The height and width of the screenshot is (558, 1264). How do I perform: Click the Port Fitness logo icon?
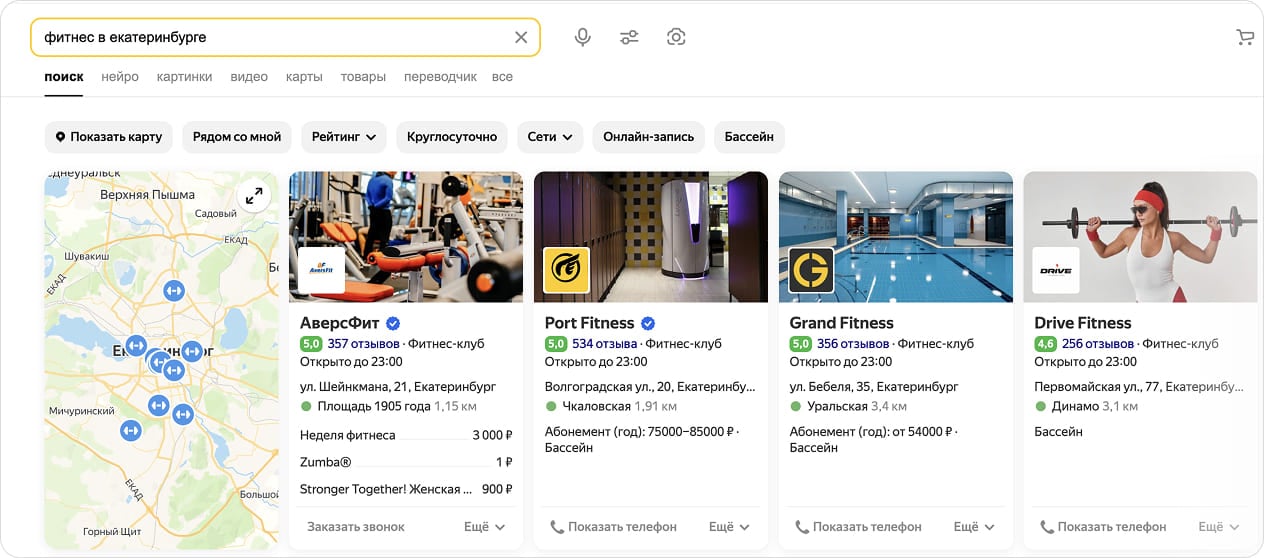[566, 270]
